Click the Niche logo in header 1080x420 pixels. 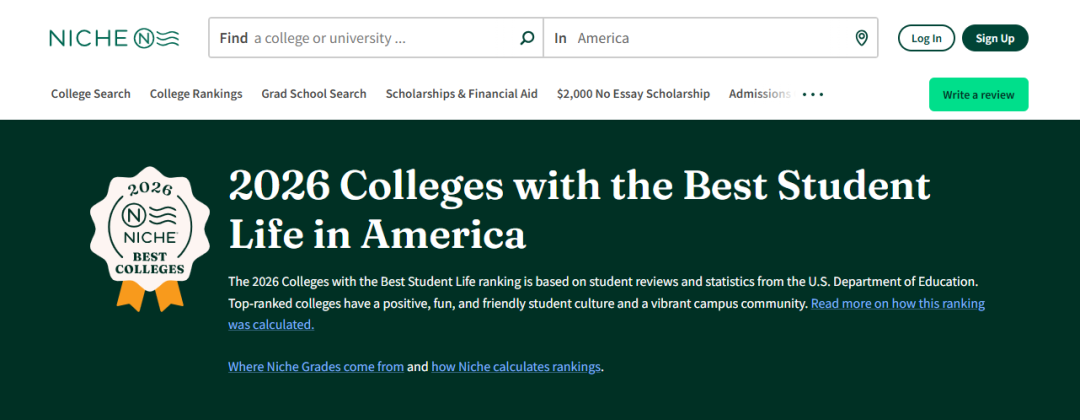pyautogui.click(x=114, y=38)
